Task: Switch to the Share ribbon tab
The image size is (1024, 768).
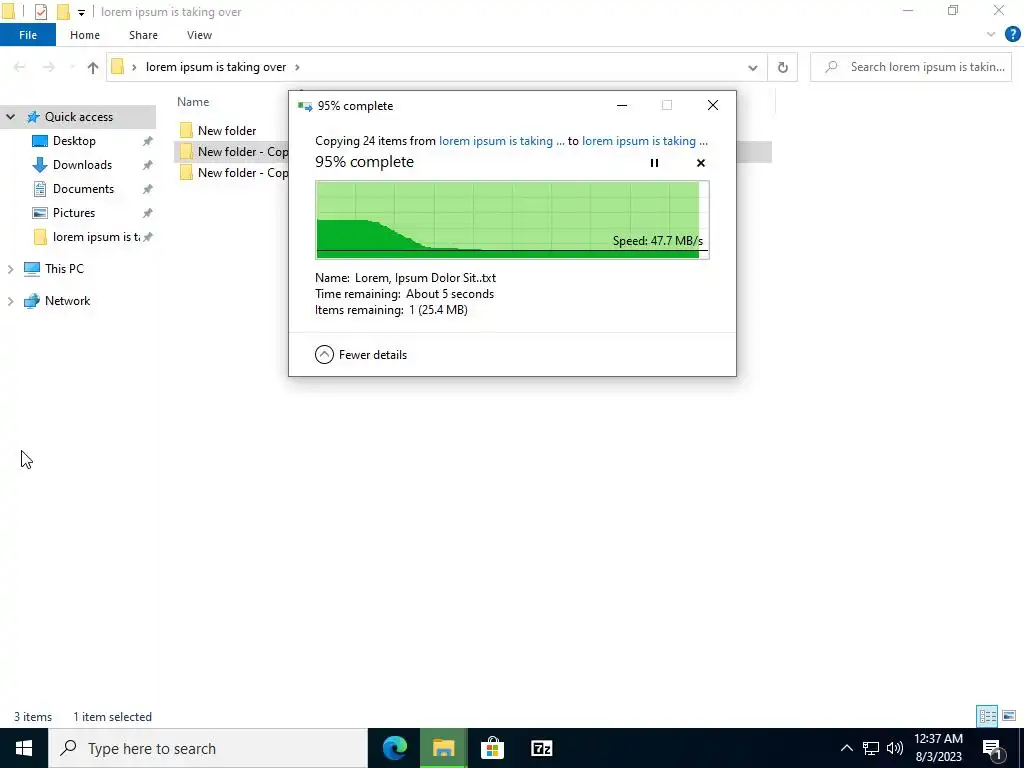Action: pyautogui.click(x=143, y=35)
